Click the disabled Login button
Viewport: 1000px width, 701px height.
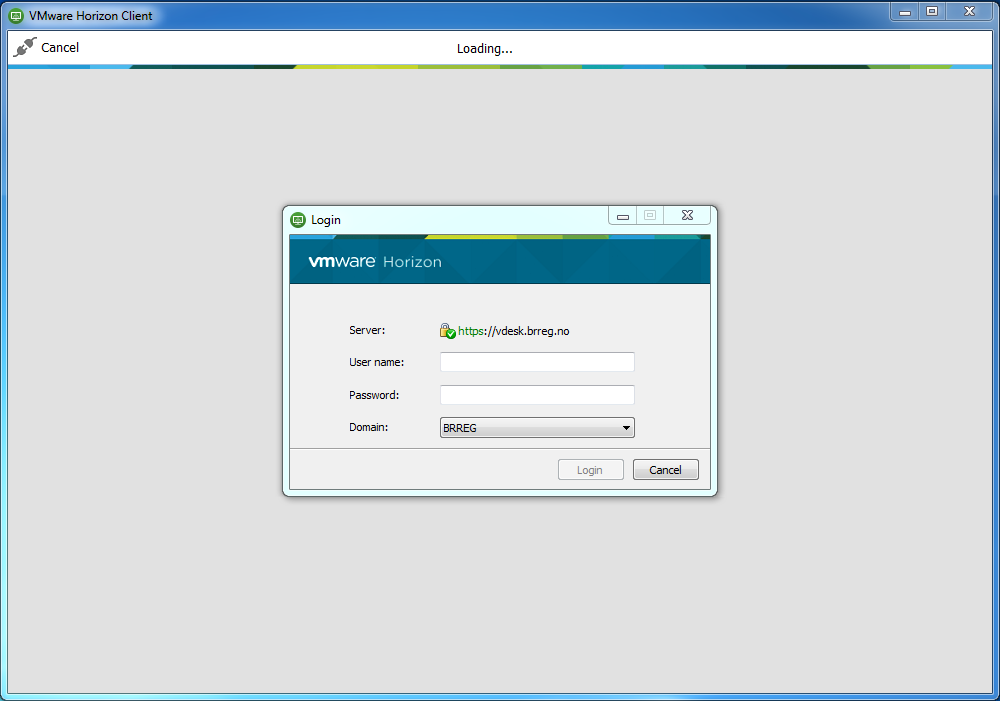click(591, 470)
